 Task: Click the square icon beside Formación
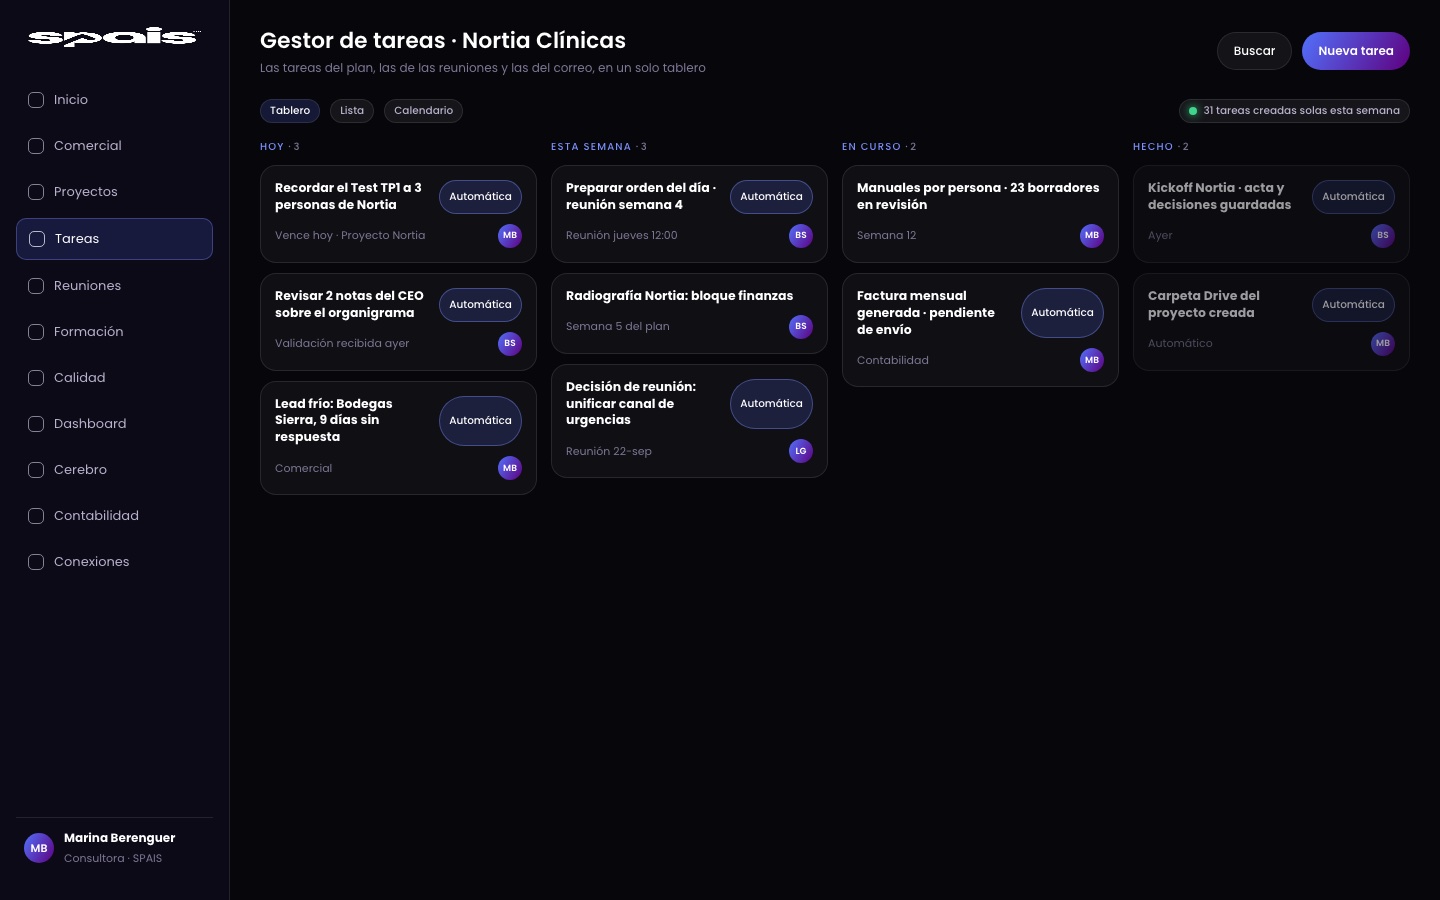click(36, 332)
